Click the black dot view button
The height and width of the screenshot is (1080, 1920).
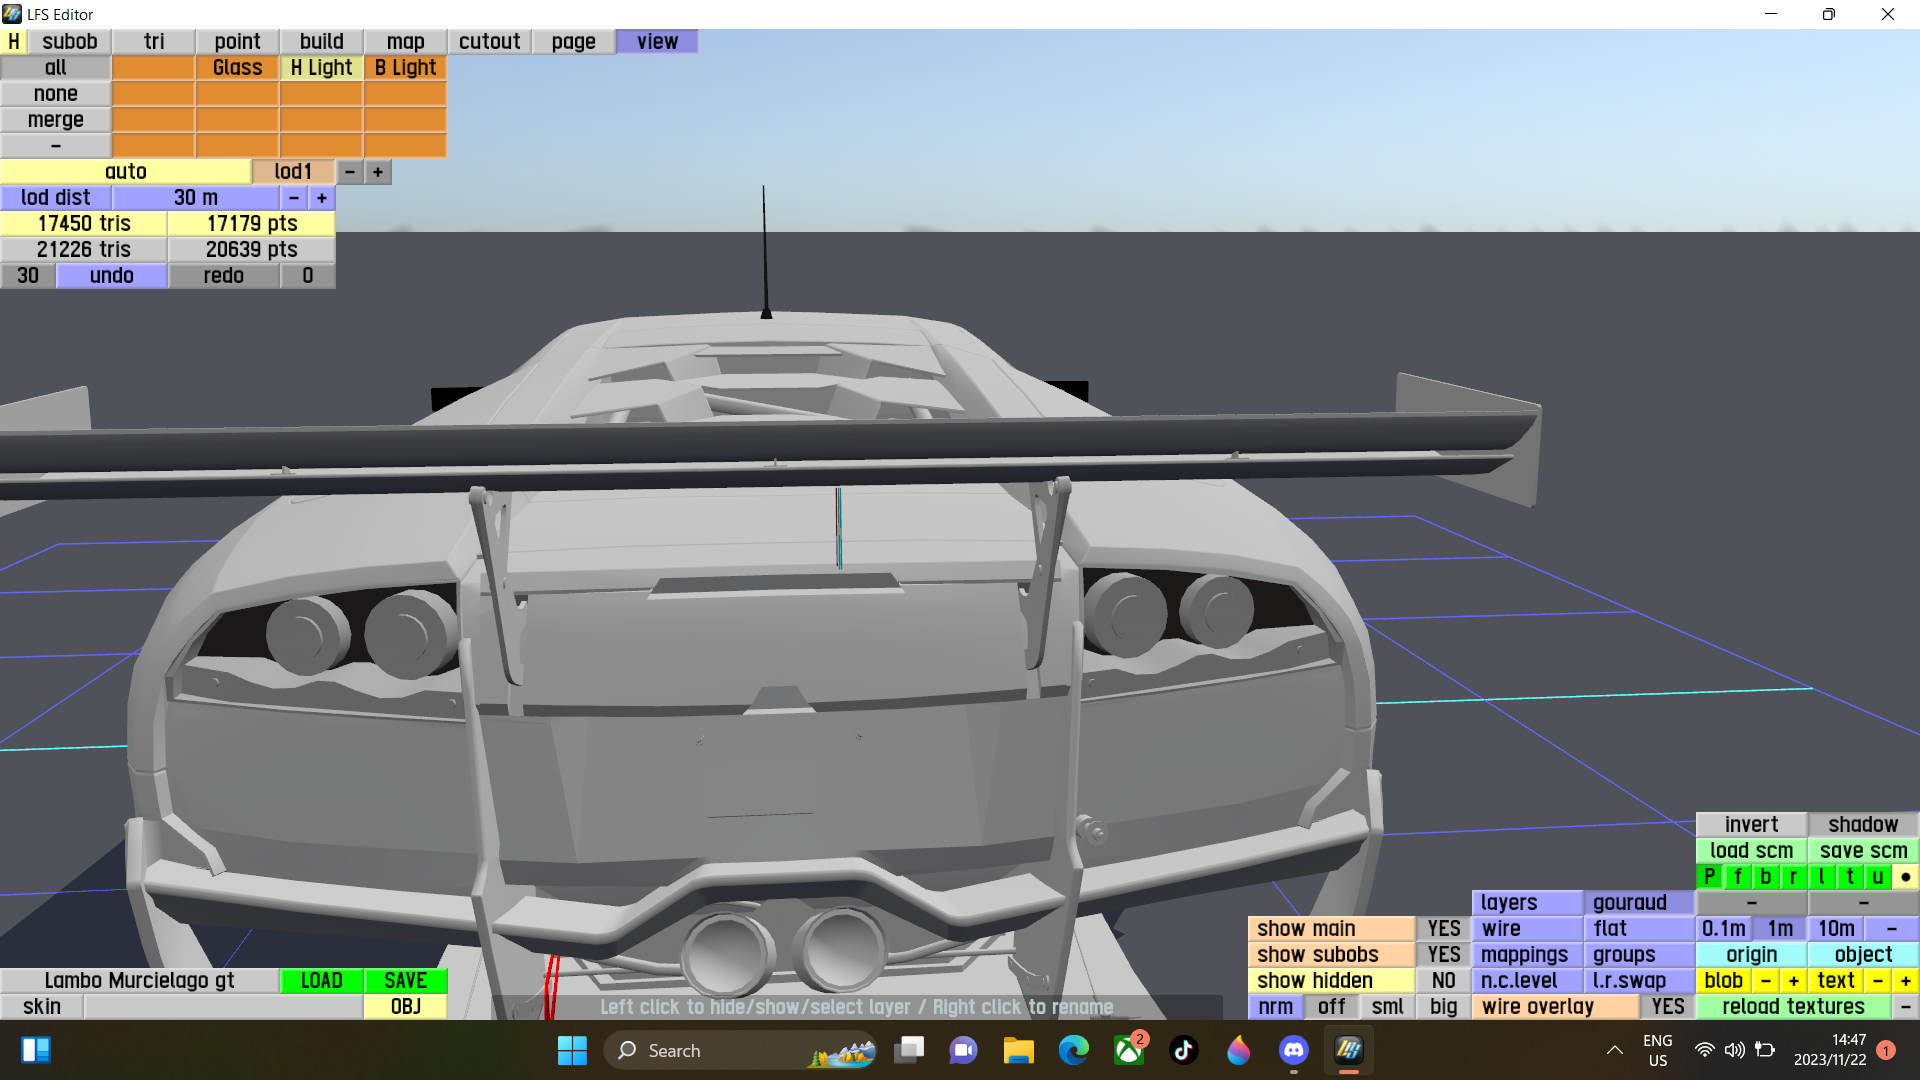click(1905, 877)
